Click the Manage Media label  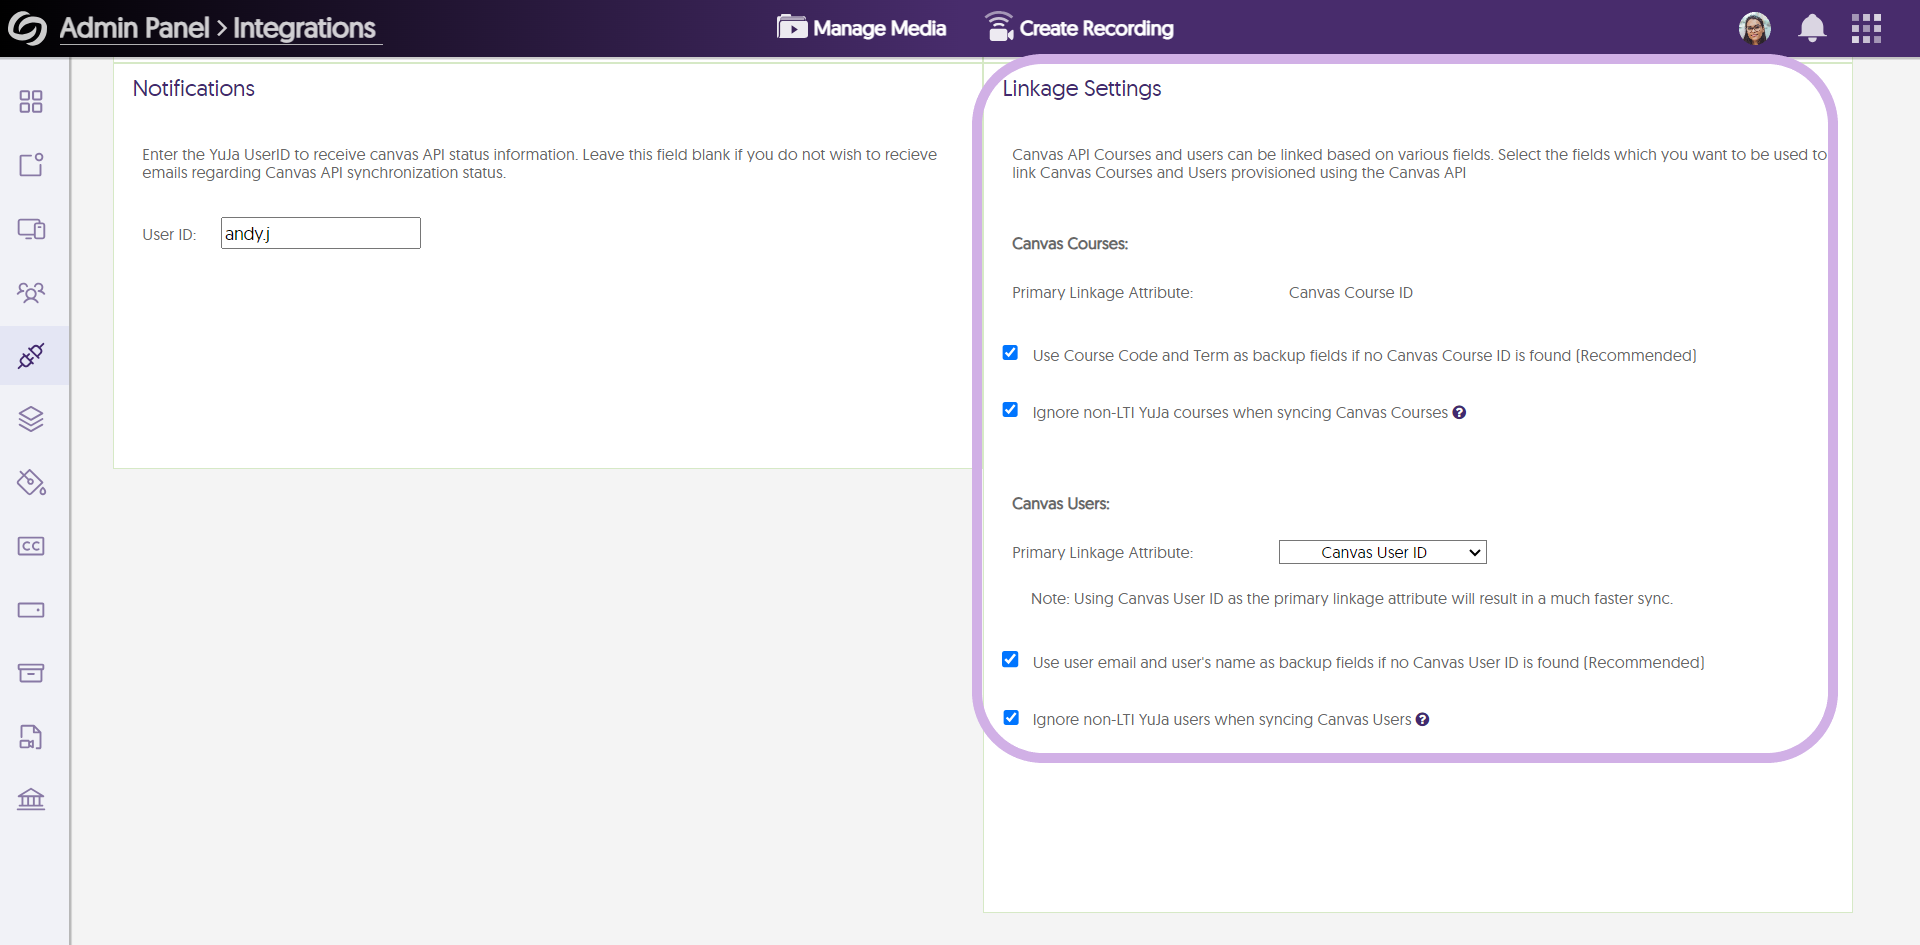880,28
